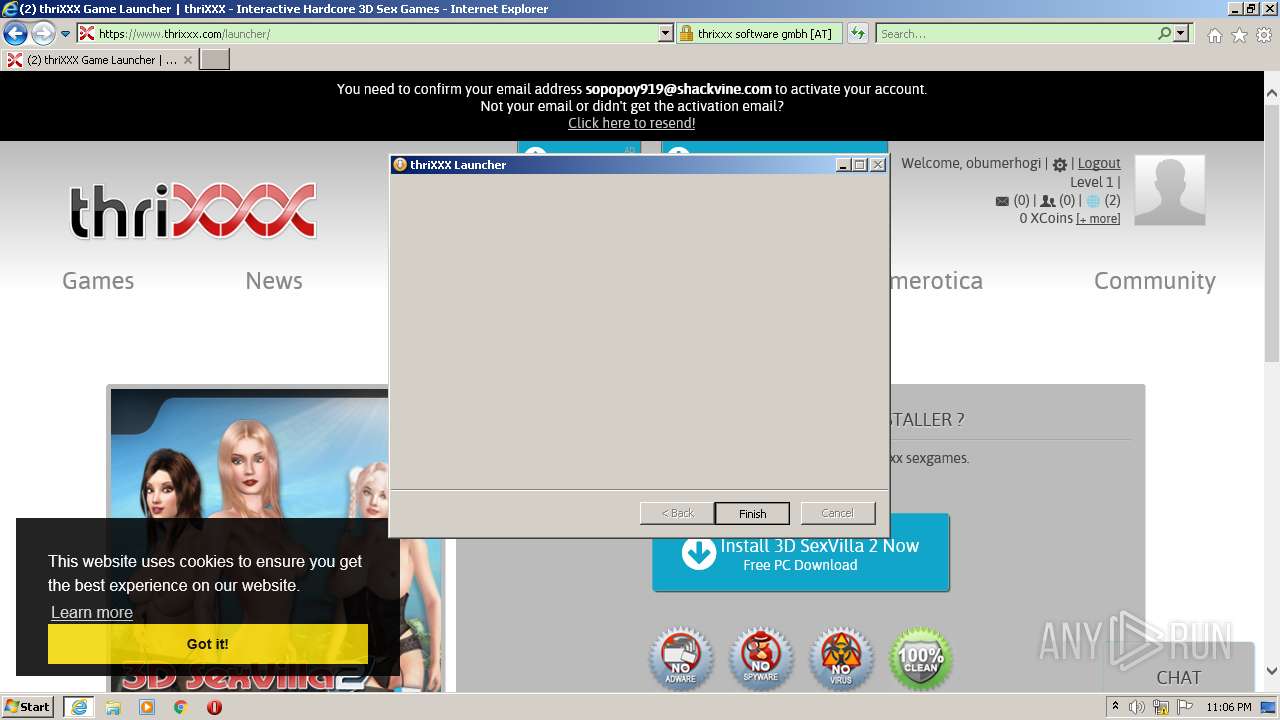Close the thriXXX Launcher dialog
The image size is (1280, 720).
(x=878, y=165)
